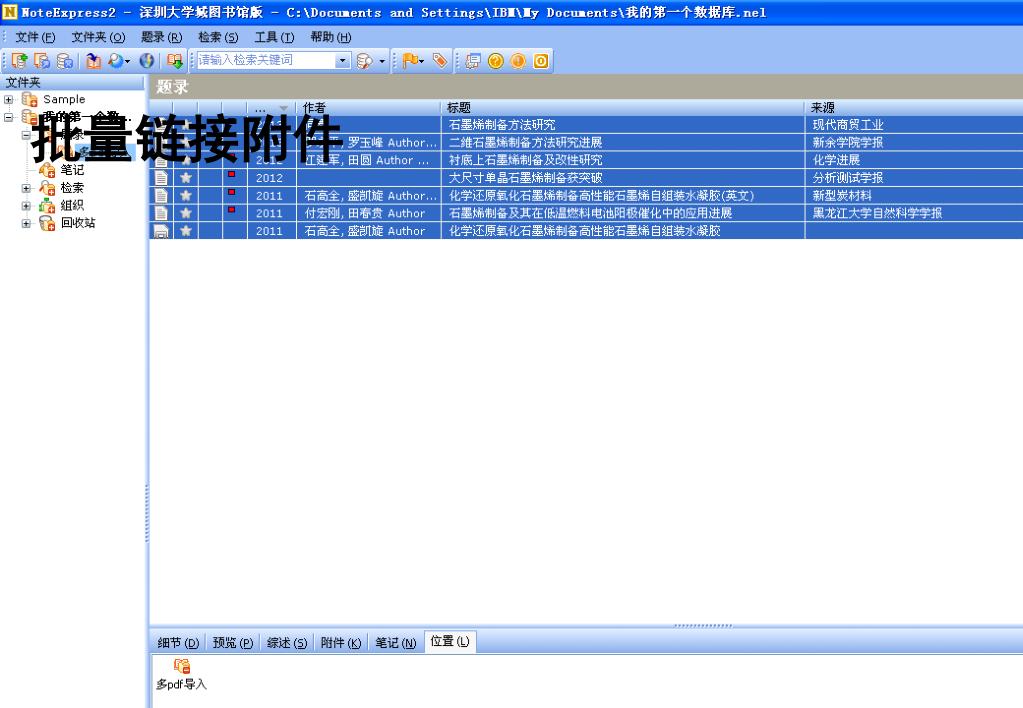Click the 多pdf导入 attachment icon
The width and height of the screenshot is (1023, 708).
[x=182, y=666]
